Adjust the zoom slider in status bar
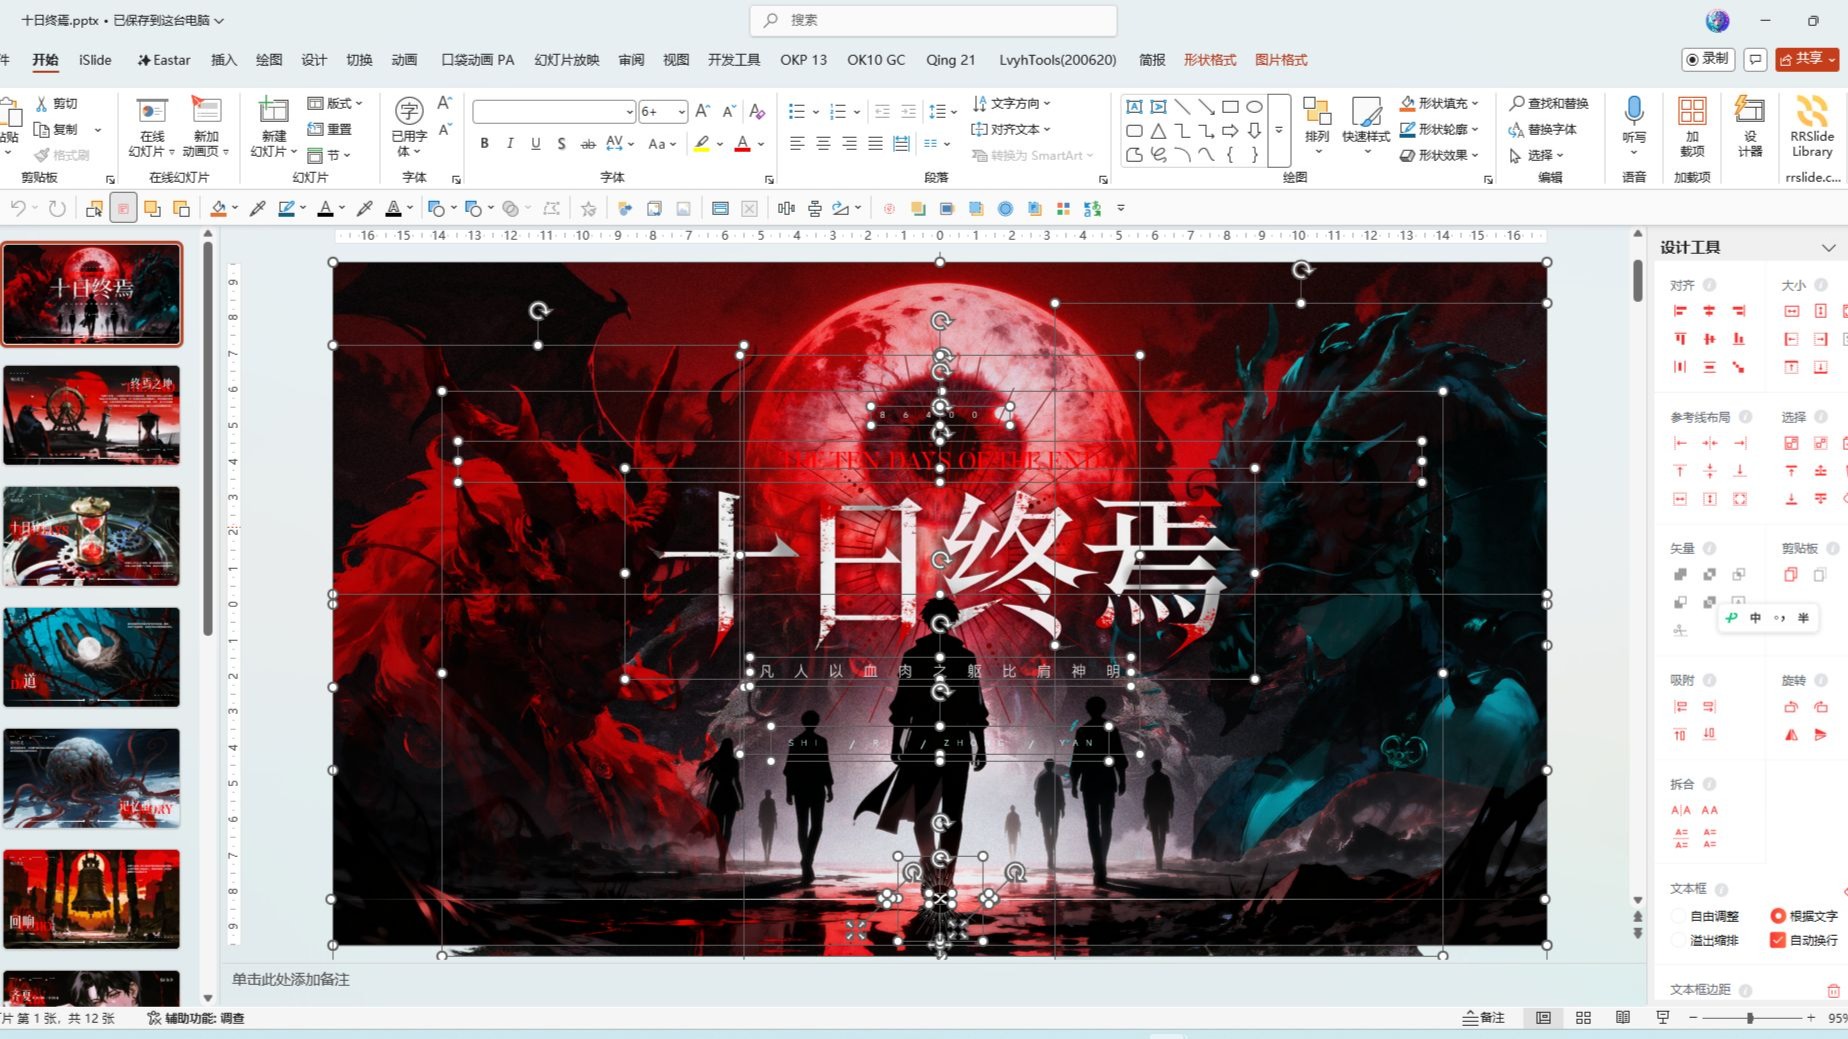 [1750, 1018]
